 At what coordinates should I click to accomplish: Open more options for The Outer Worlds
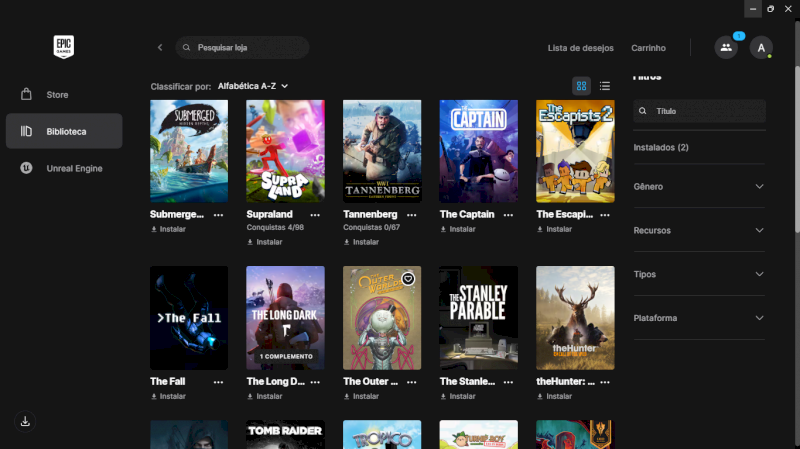tap(412, 382)
